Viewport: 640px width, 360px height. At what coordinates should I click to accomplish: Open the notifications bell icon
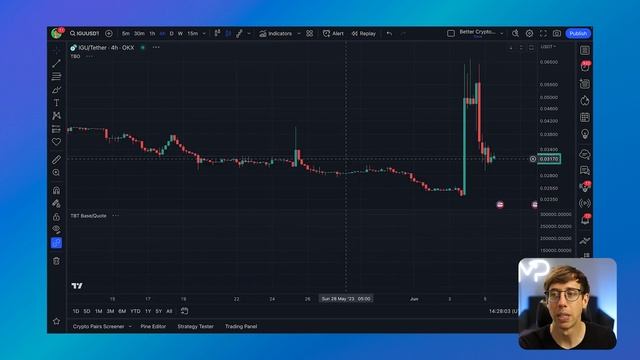coord(585,220)
